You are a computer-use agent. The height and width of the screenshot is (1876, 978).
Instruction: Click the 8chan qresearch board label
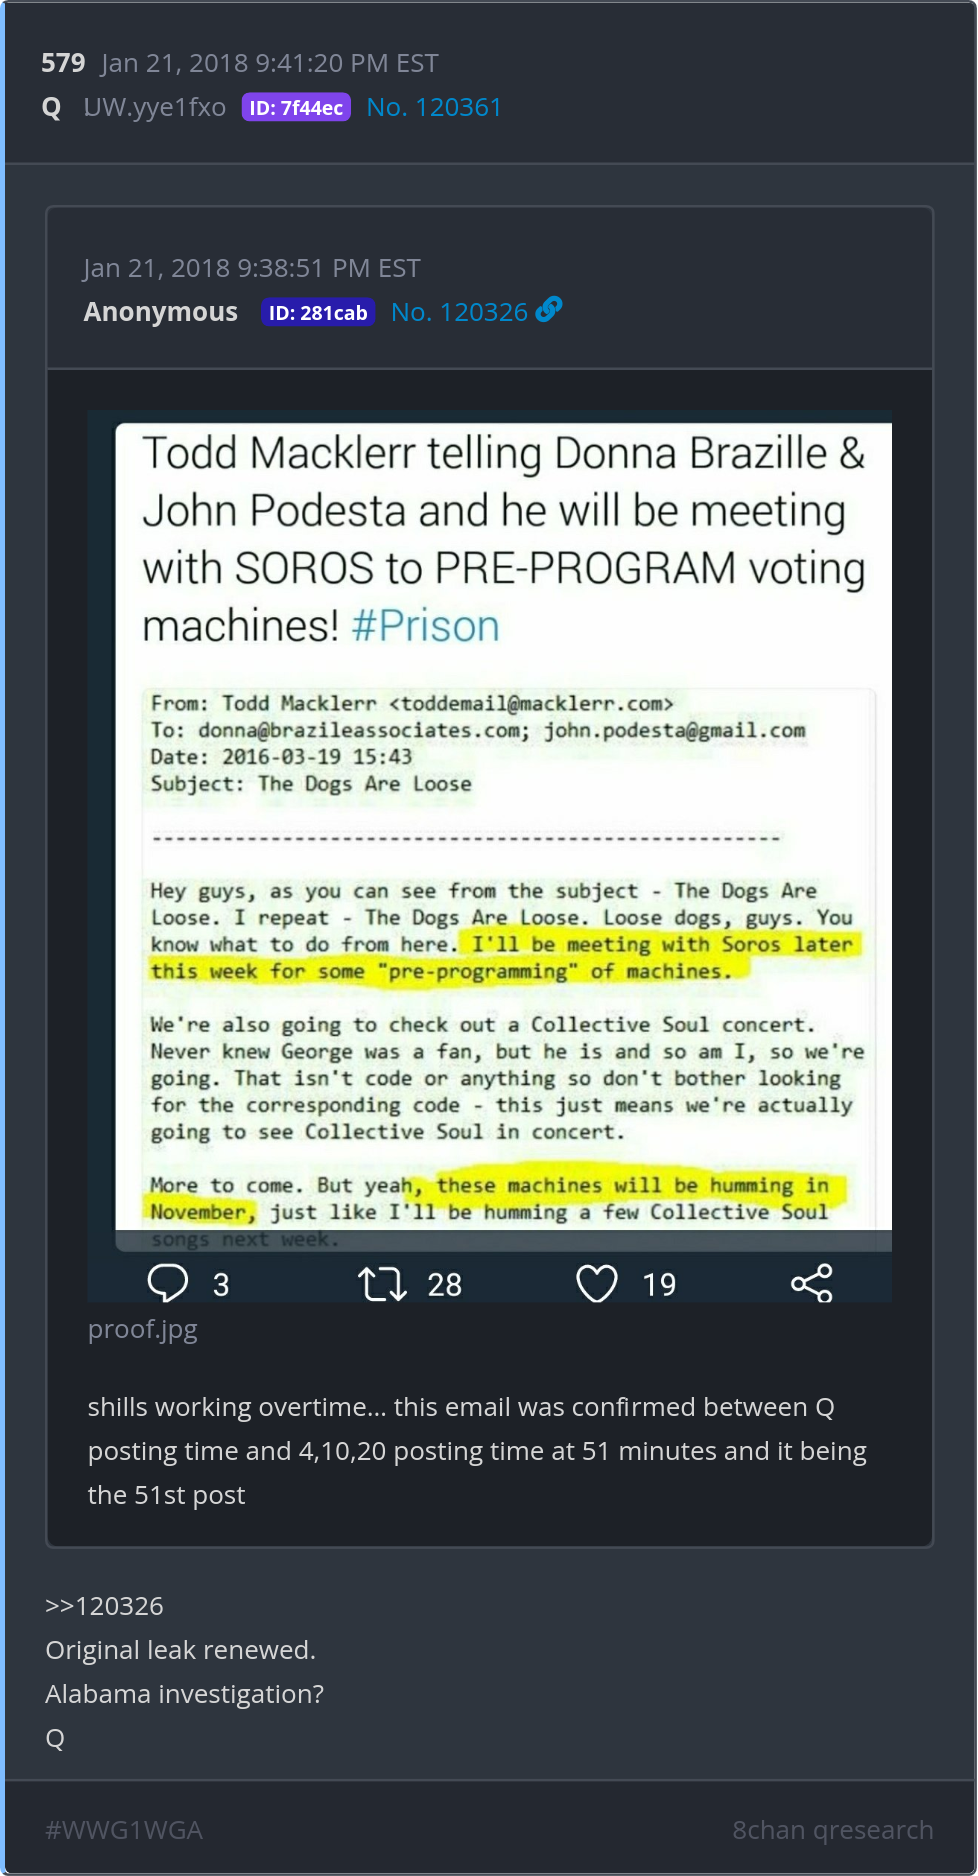[x=832, y=1830]
